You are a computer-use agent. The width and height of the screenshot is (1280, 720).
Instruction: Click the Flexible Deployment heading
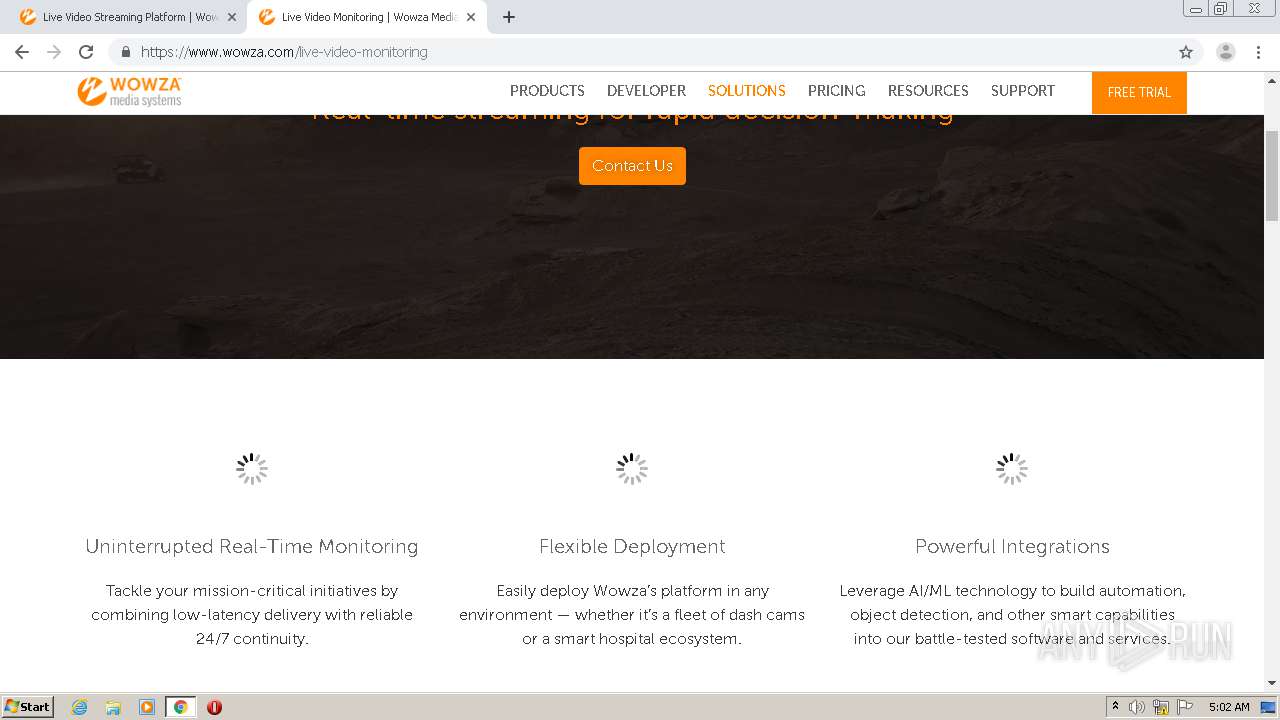pos(632,546)
